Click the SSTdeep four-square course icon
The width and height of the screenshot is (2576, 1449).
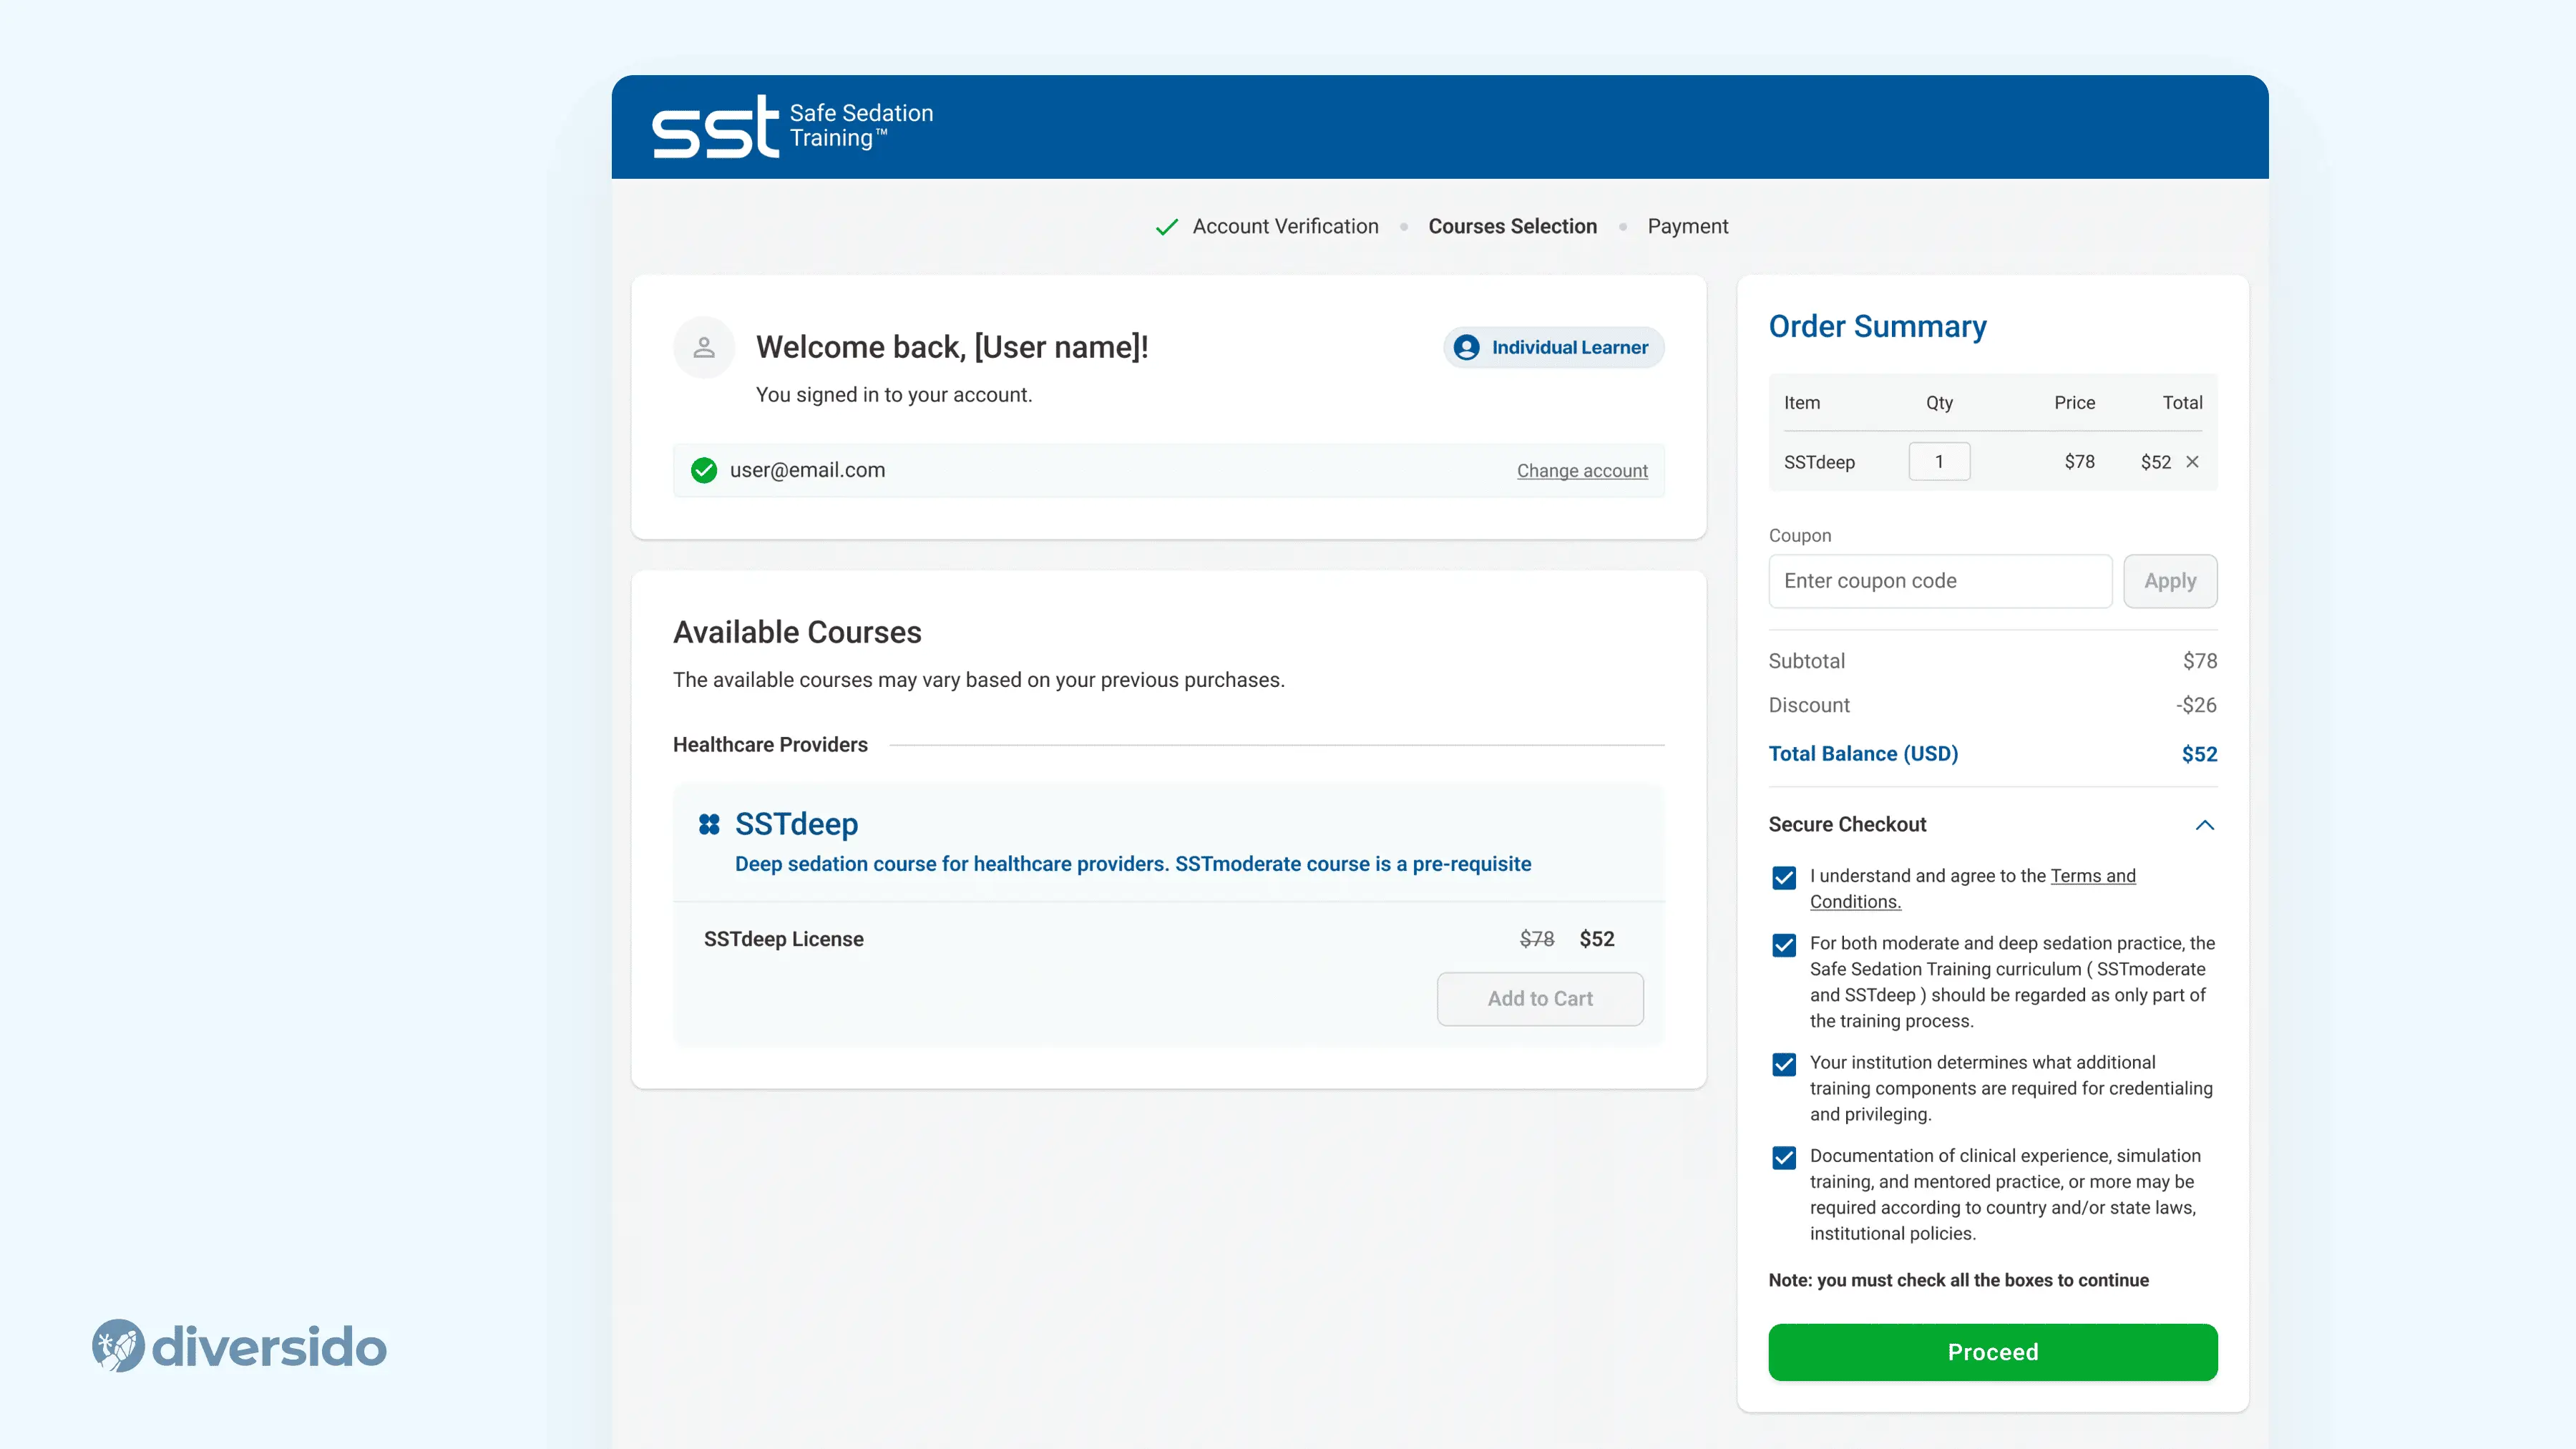[710, 824]
